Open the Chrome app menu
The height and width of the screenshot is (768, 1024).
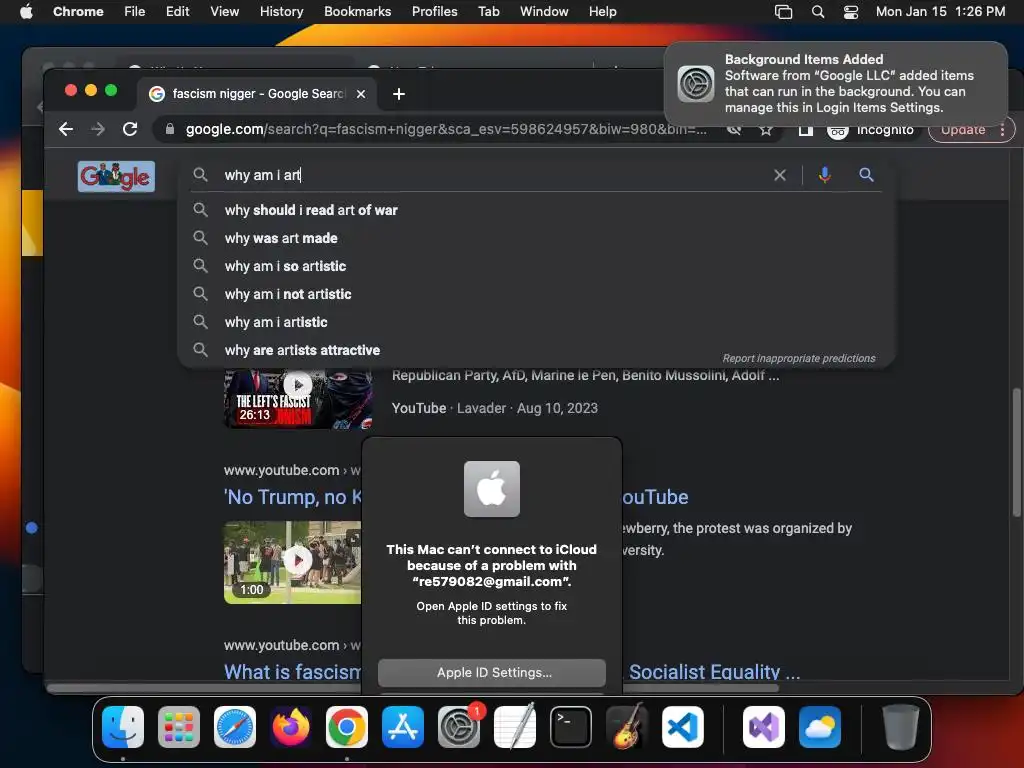(x=78, y=12)
